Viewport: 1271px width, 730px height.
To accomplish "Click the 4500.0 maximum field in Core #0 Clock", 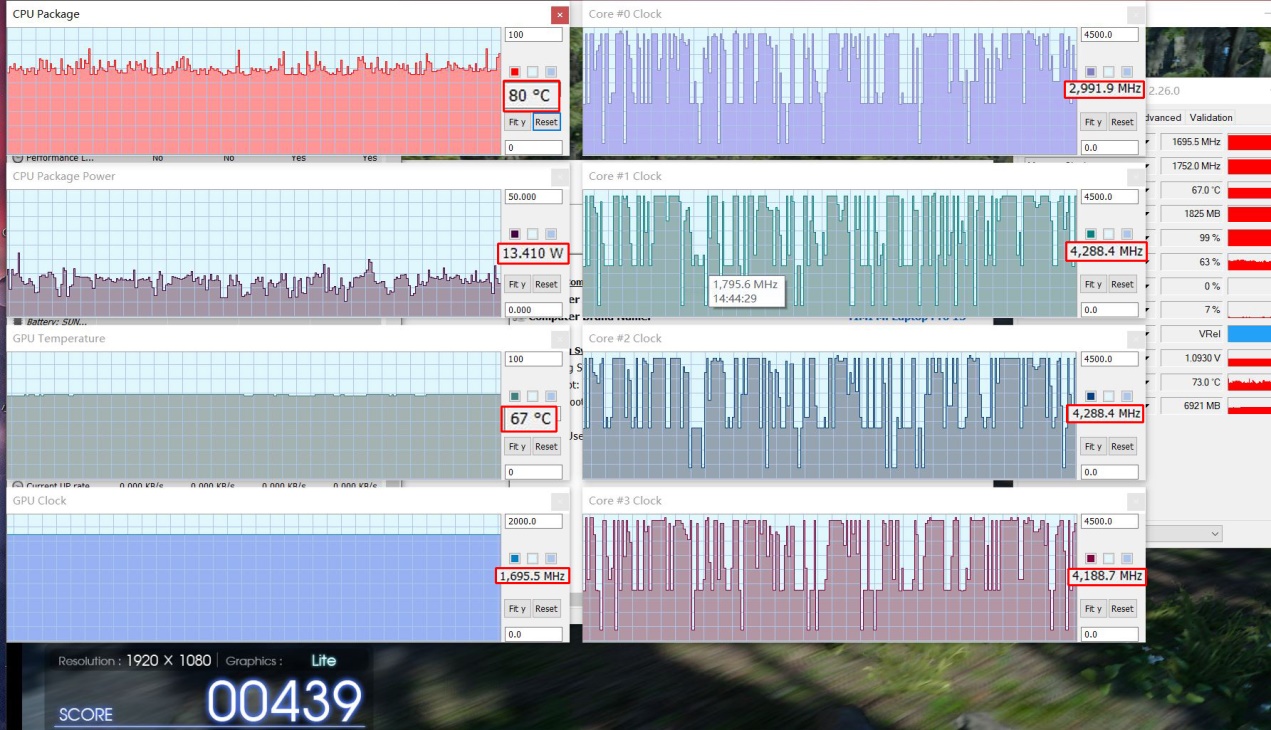I will pos(1109,35).
